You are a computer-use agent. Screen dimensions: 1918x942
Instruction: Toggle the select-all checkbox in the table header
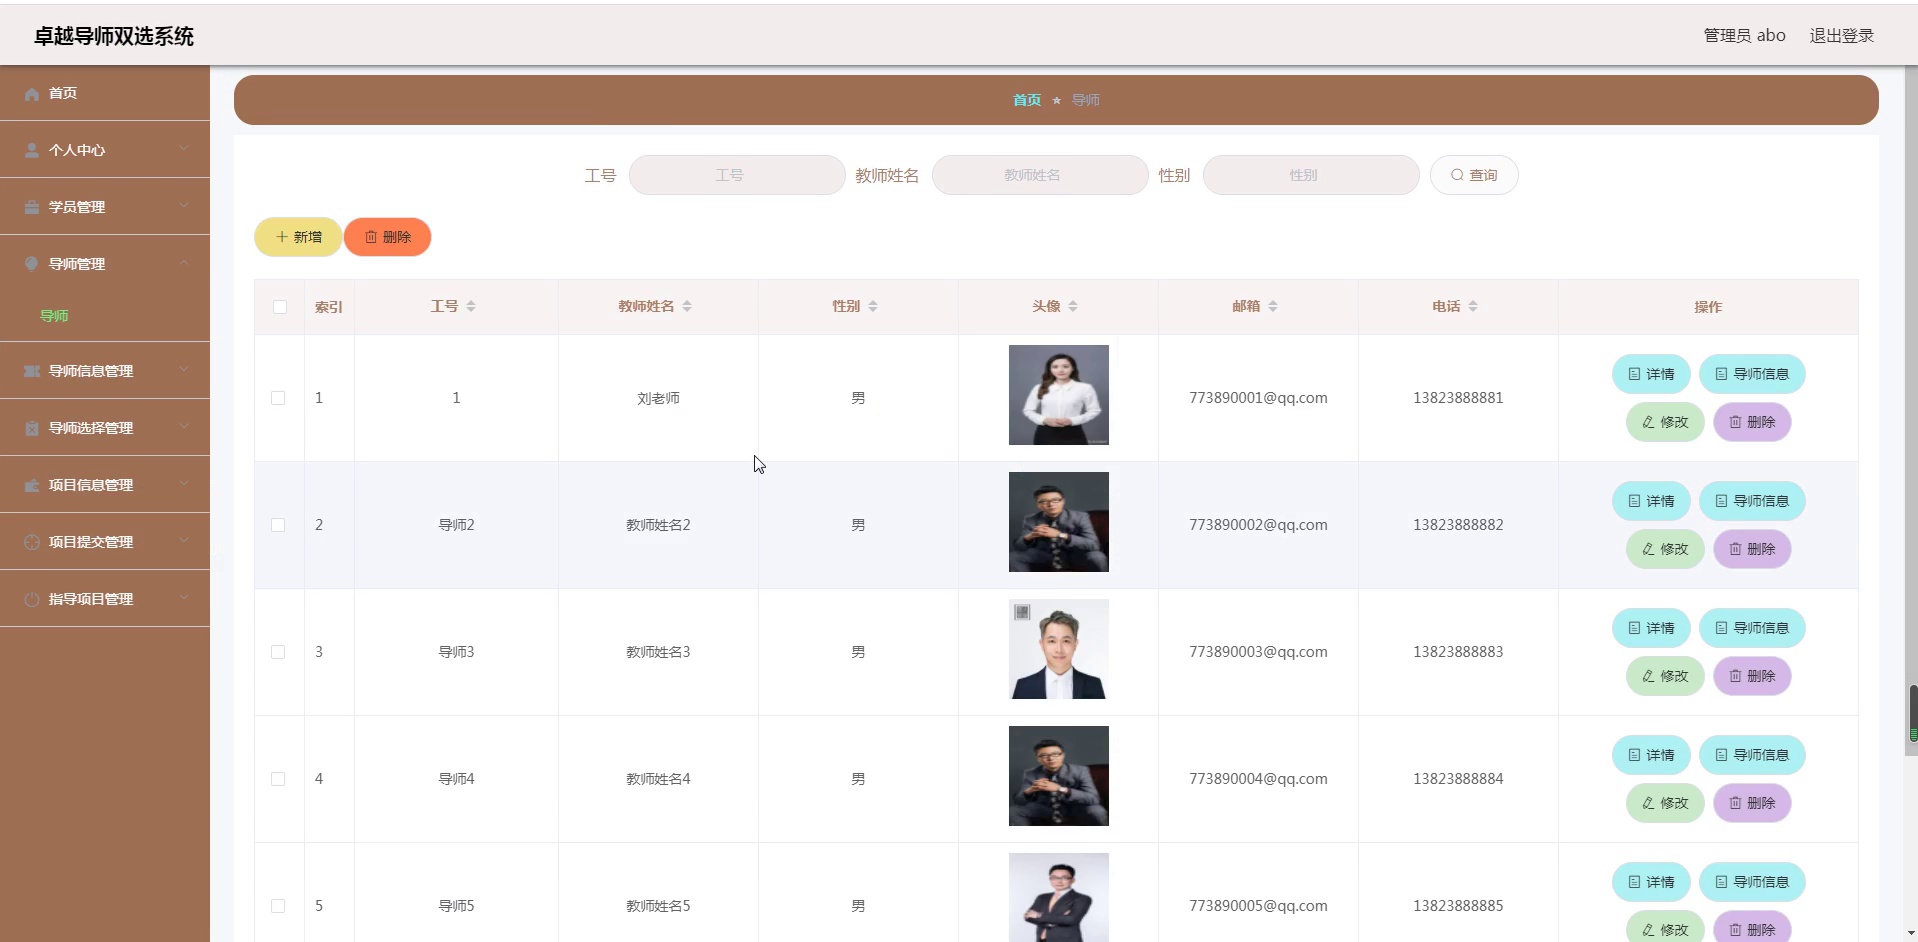tap(280, 307)
